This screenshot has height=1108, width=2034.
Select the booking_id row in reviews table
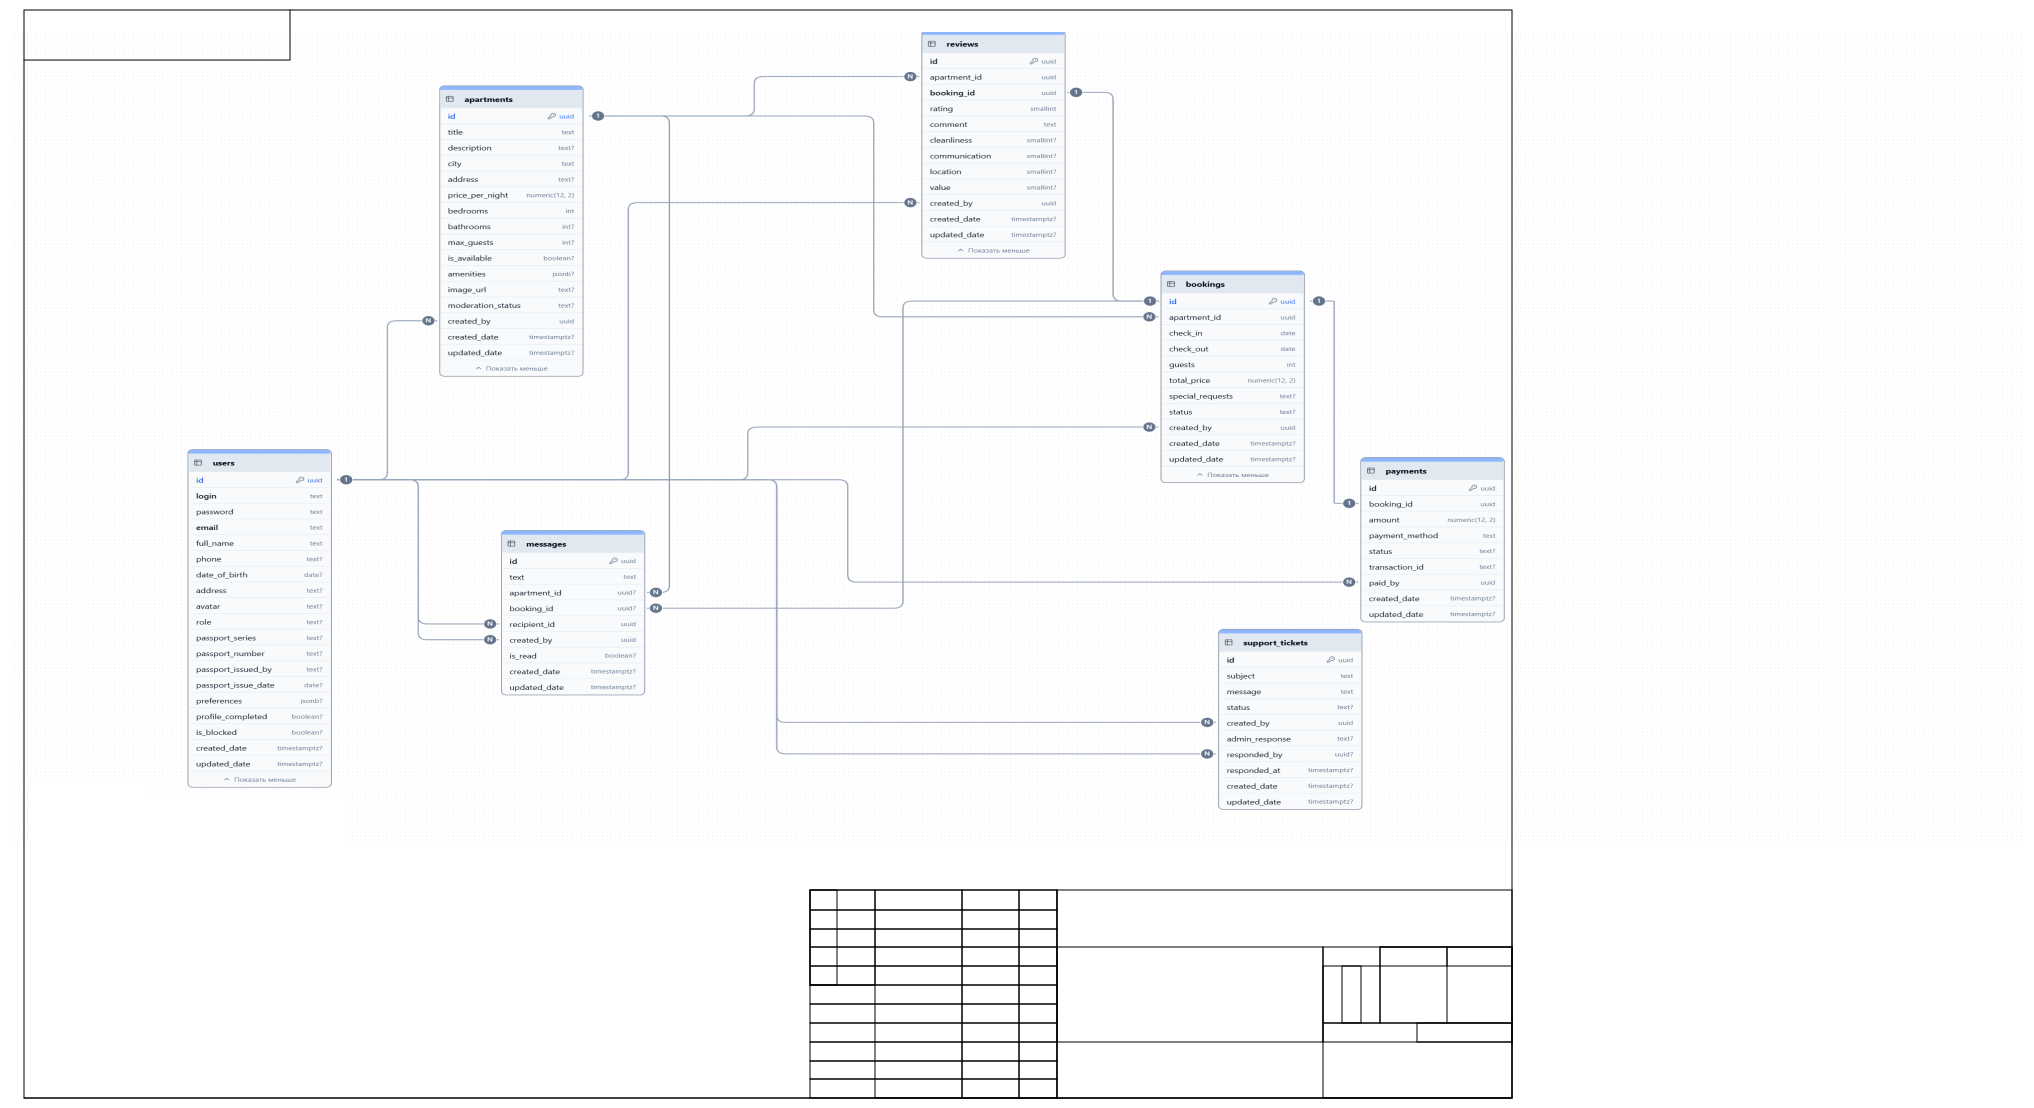pyautogui.click(x=952, y=93)
